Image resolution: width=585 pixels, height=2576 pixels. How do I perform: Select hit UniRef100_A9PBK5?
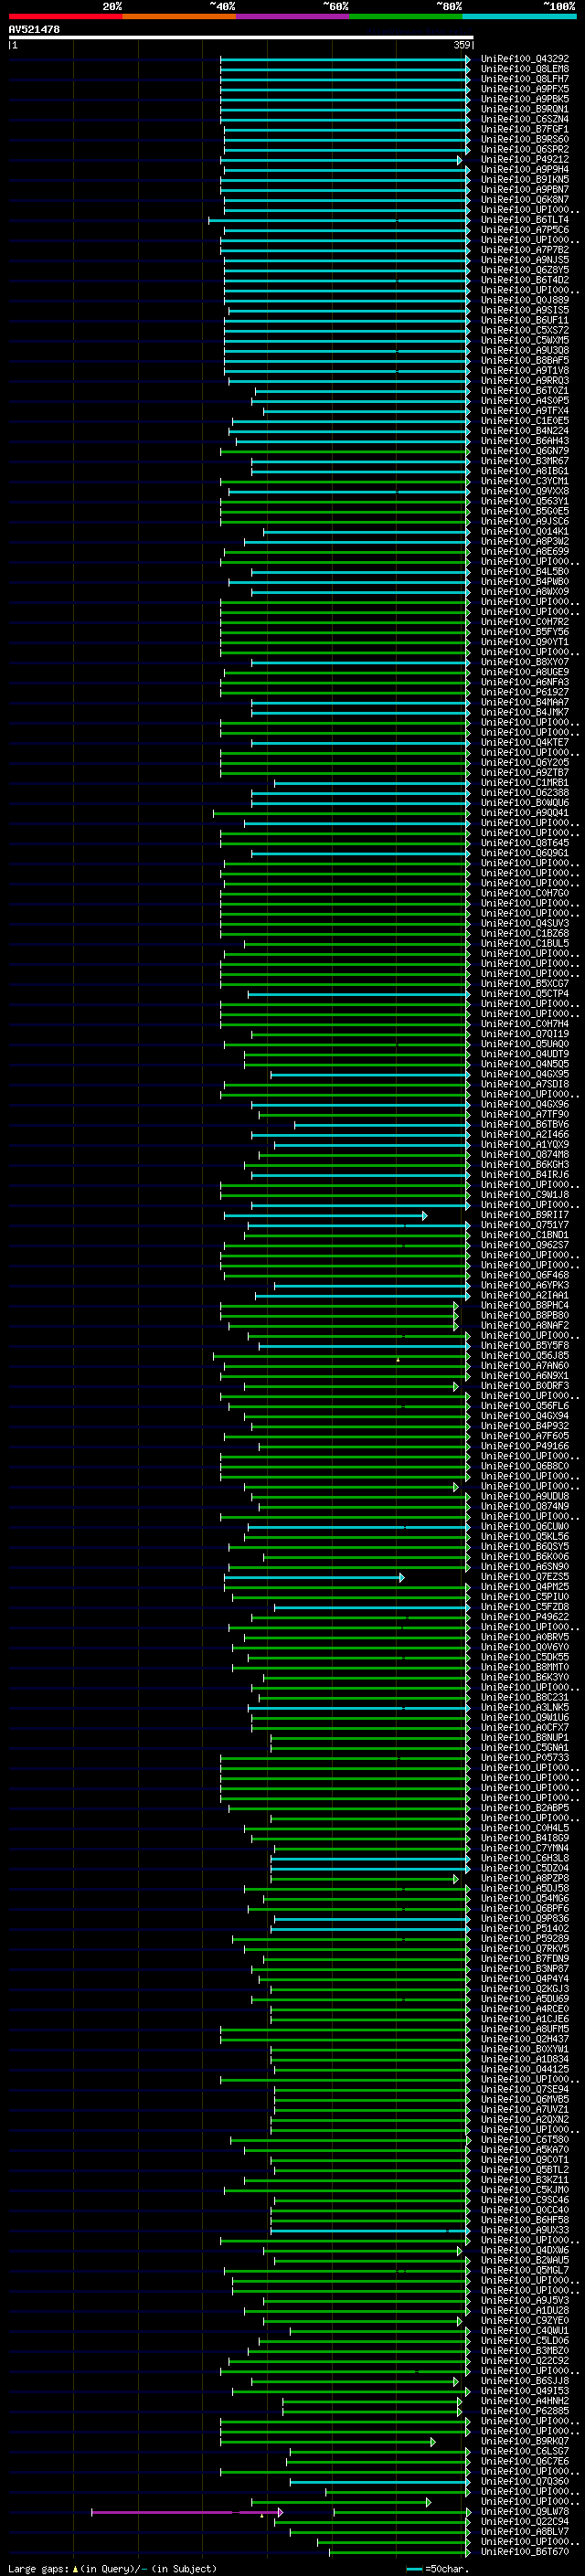coord(524,99)
